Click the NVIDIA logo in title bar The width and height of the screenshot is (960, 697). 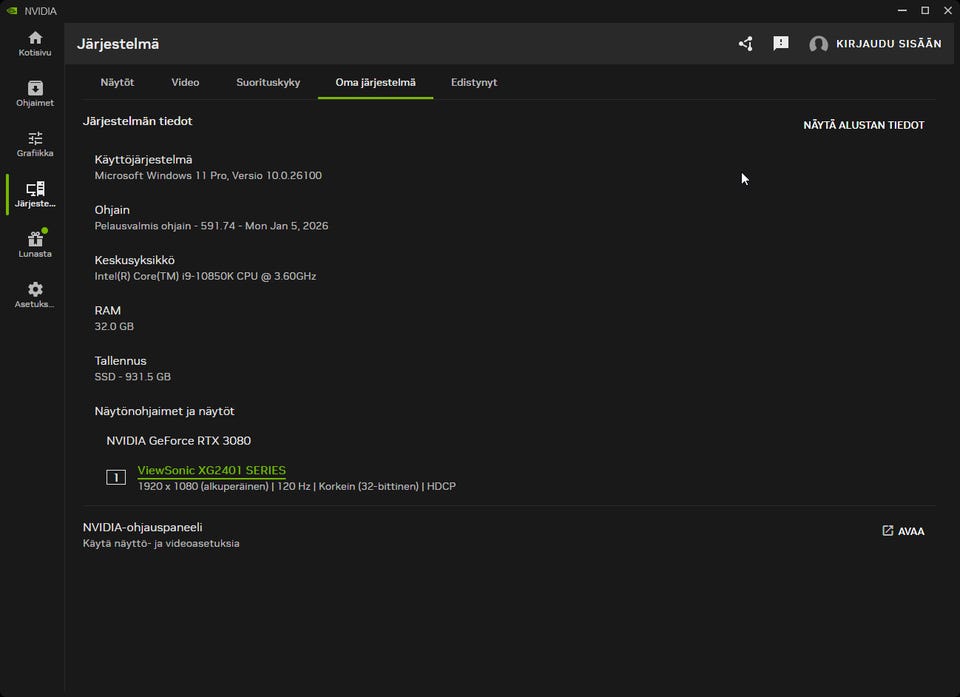coord(12,10)
